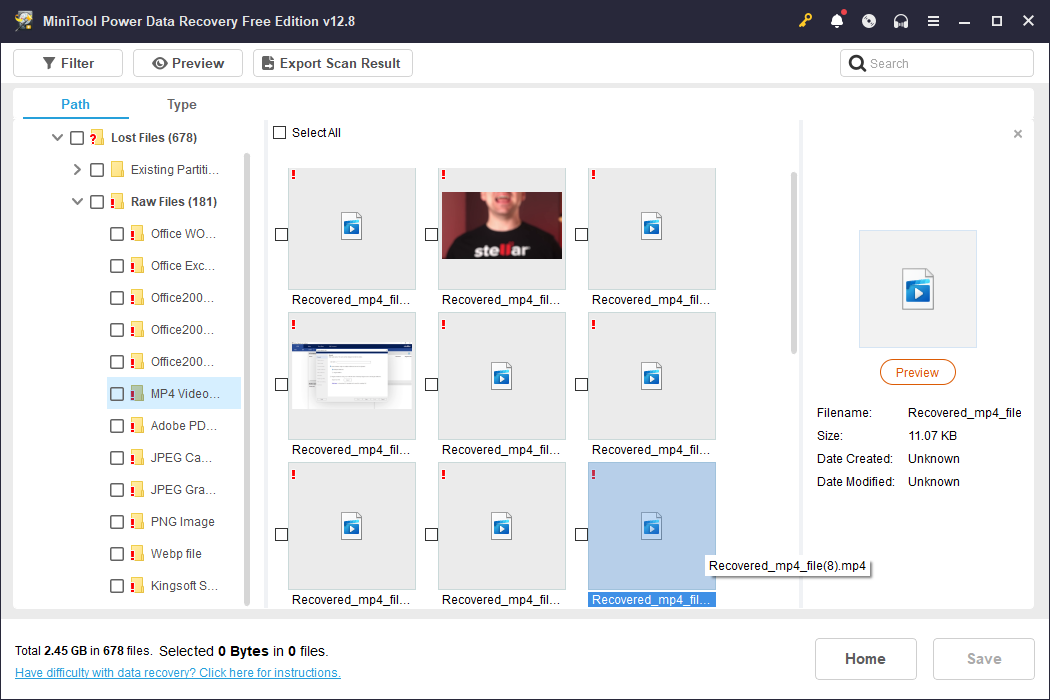Open the data recovery instructions link

coord(177,672)
